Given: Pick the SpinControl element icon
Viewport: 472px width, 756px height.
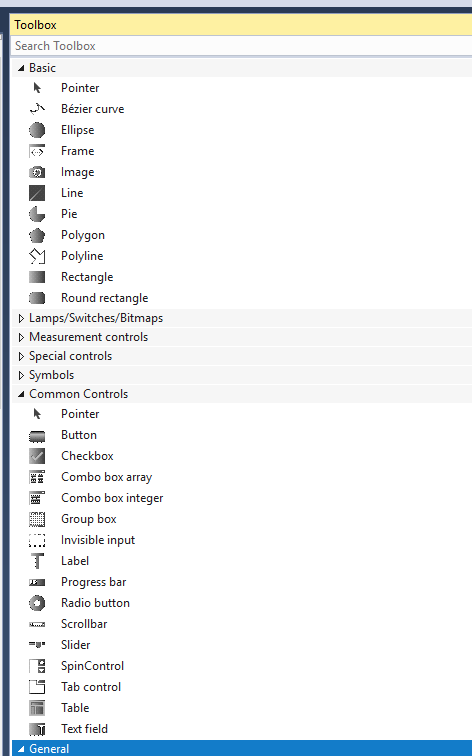Looking at the screenshot, I should [37, 666].
